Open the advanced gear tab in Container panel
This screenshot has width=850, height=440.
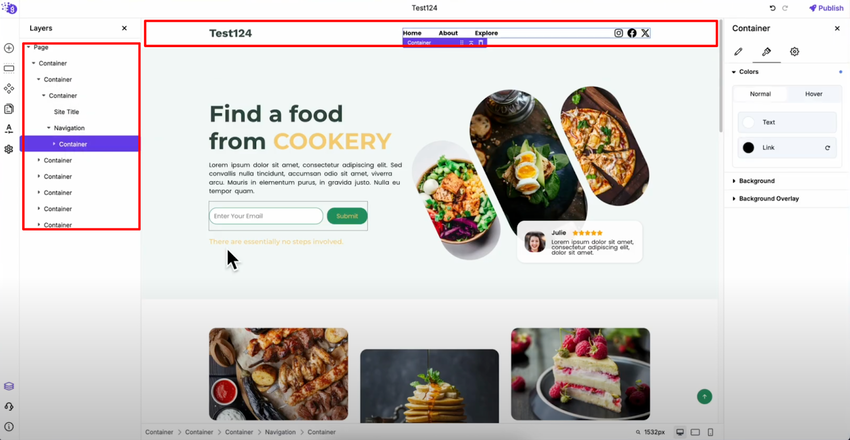click(794, 52)
